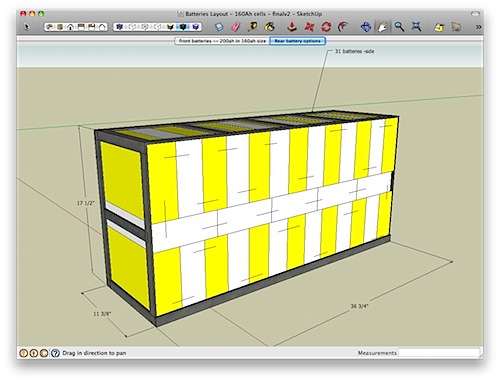Click the 'Drag in direction to pan' hint

[94, 353]
